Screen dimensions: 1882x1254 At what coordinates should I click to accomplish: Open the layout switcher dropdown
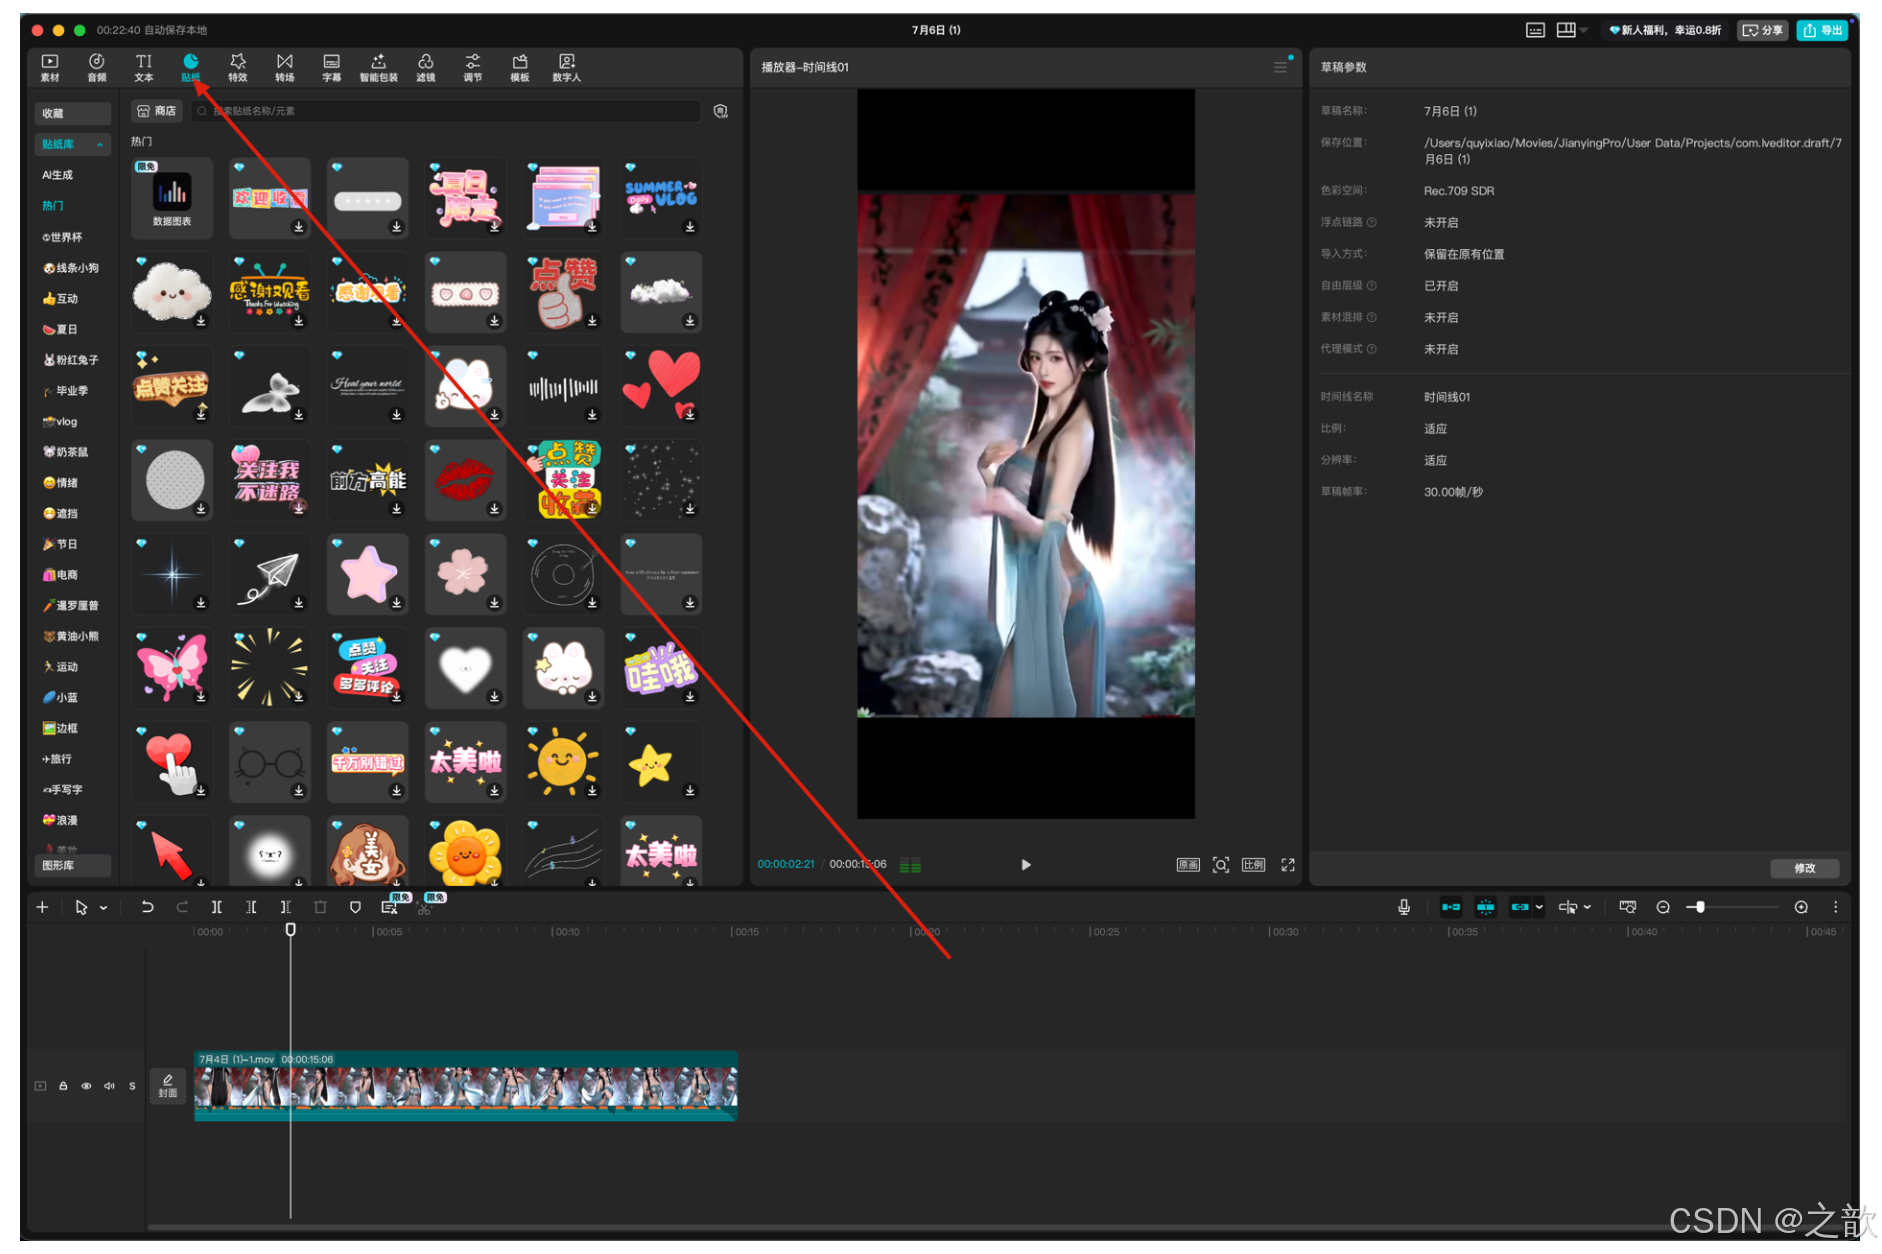coord(1572,30)
